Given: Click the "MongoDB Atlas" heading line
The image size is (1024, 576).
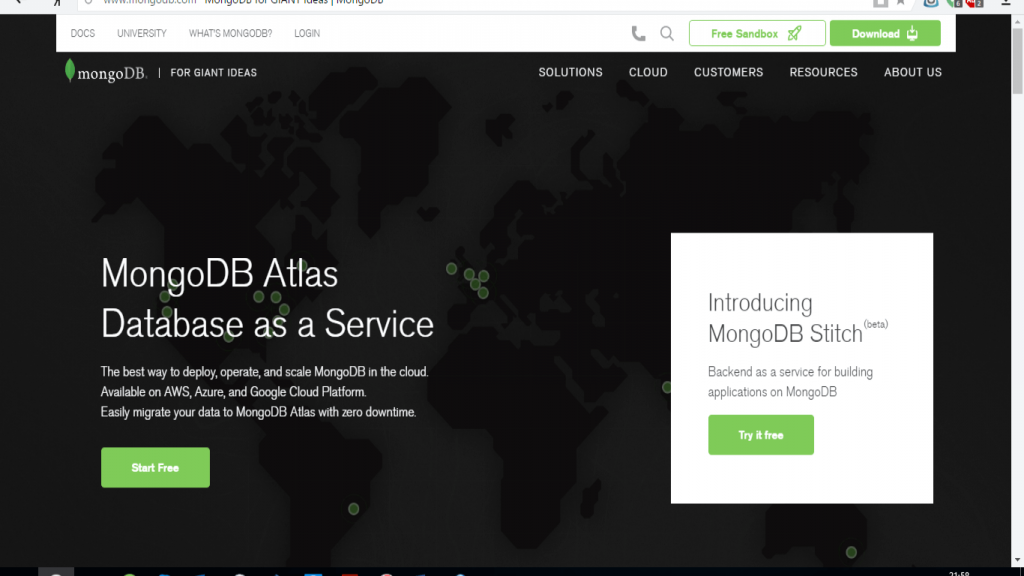Looking at the screenshot, I should coord(219,273).
